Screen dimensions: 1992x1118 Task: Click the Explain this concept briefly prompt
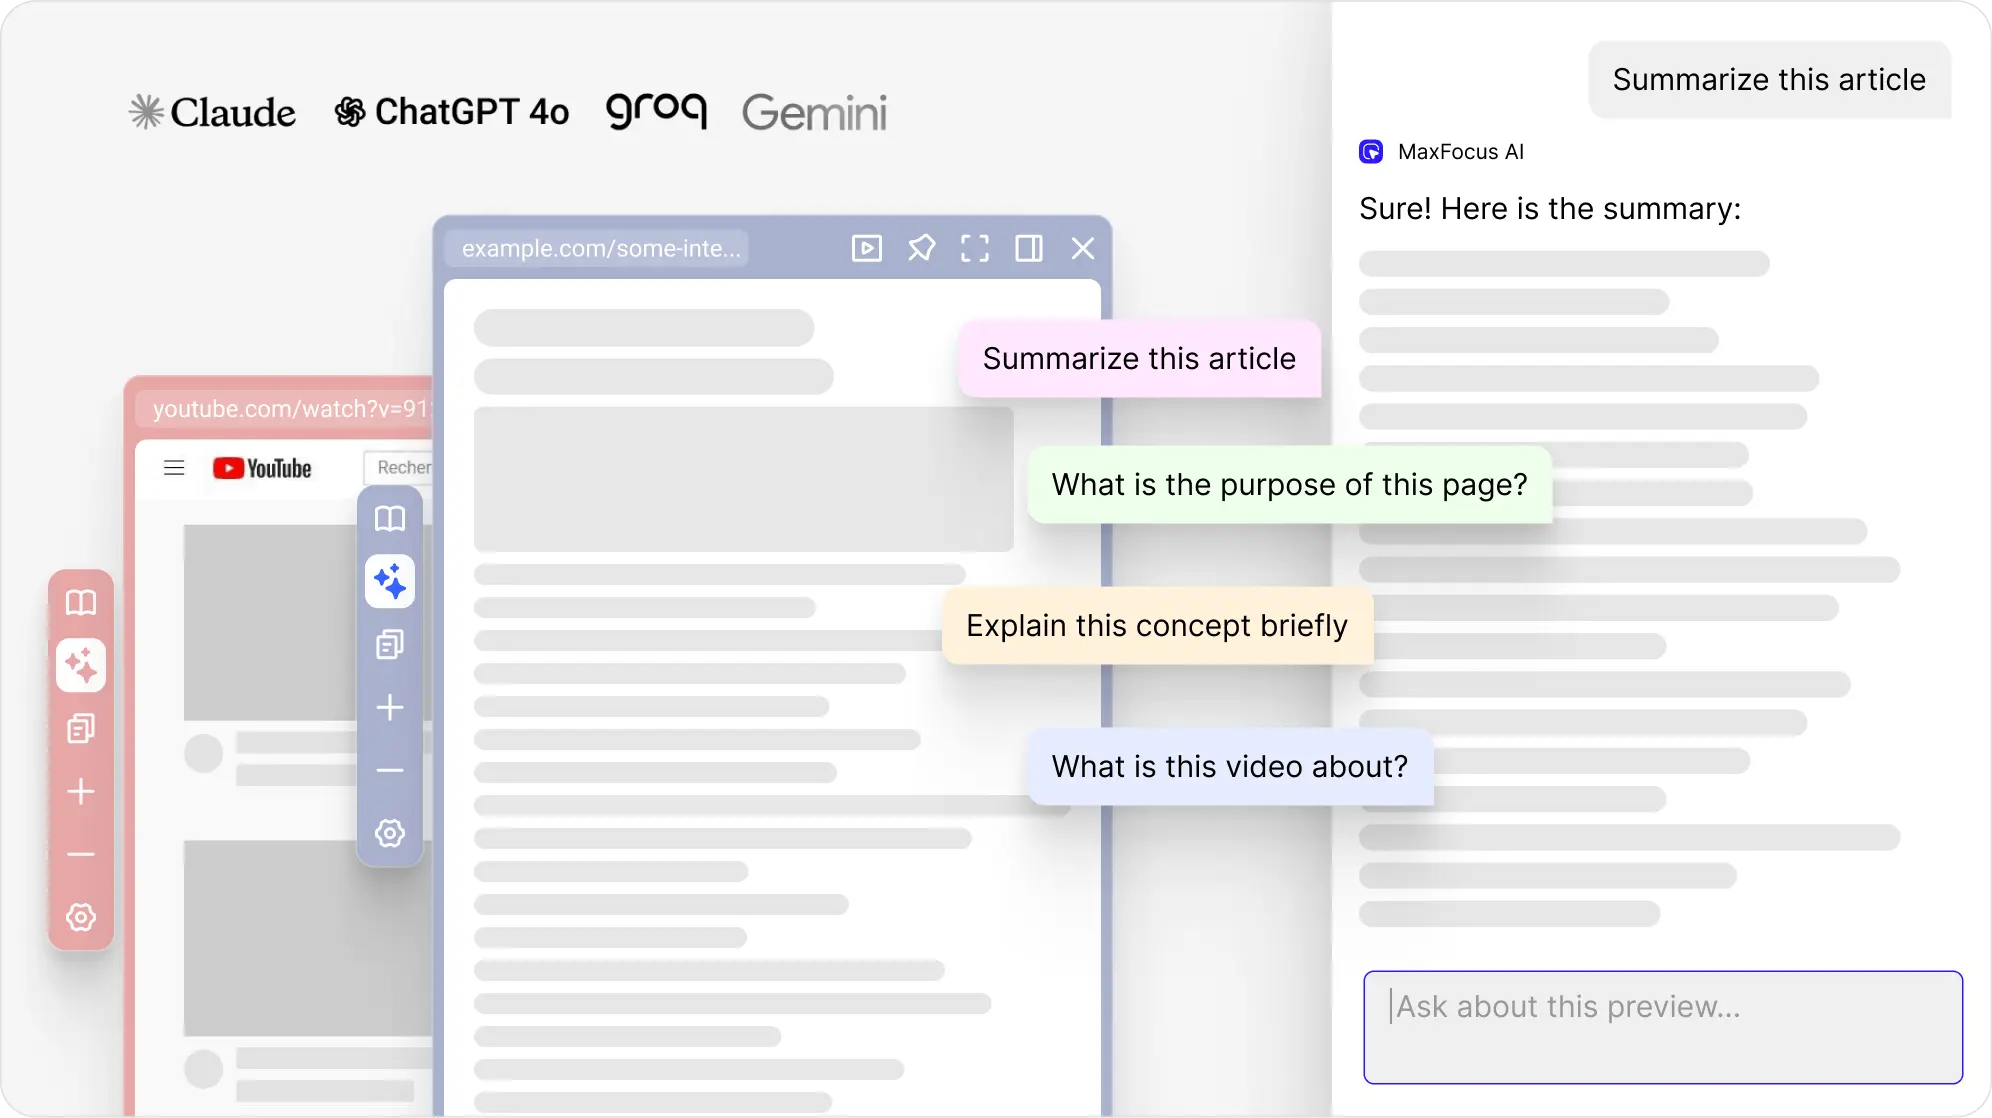(1156, 625)
